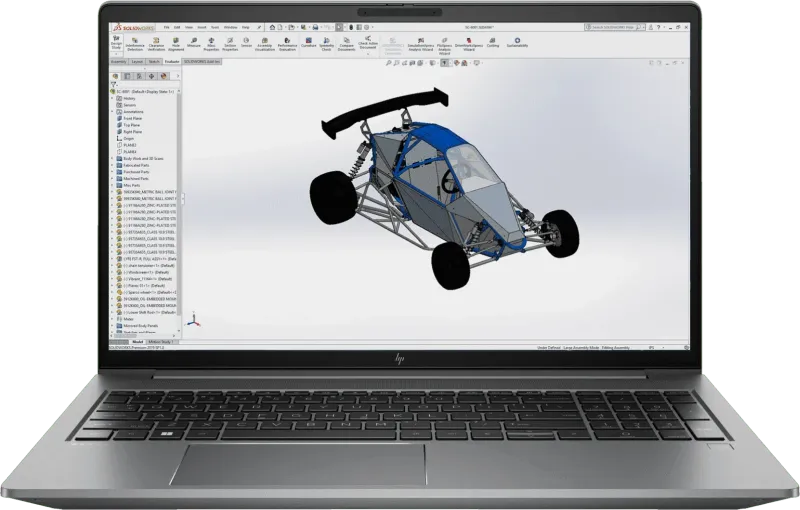Click the Open document icon
The width and height of the screenshot is (800, 510).
pyautogui.click(x=291, y=27)
